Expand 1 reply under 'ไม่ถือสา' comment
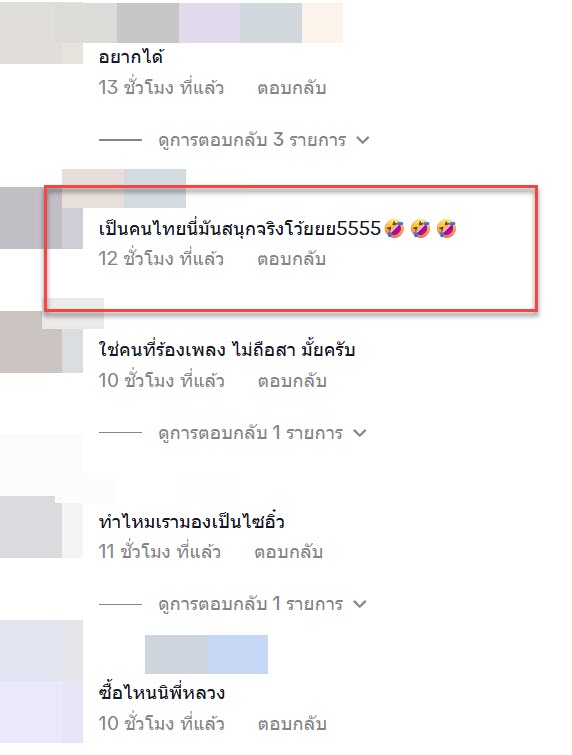The image size is (572, 755). coord(250,433)
